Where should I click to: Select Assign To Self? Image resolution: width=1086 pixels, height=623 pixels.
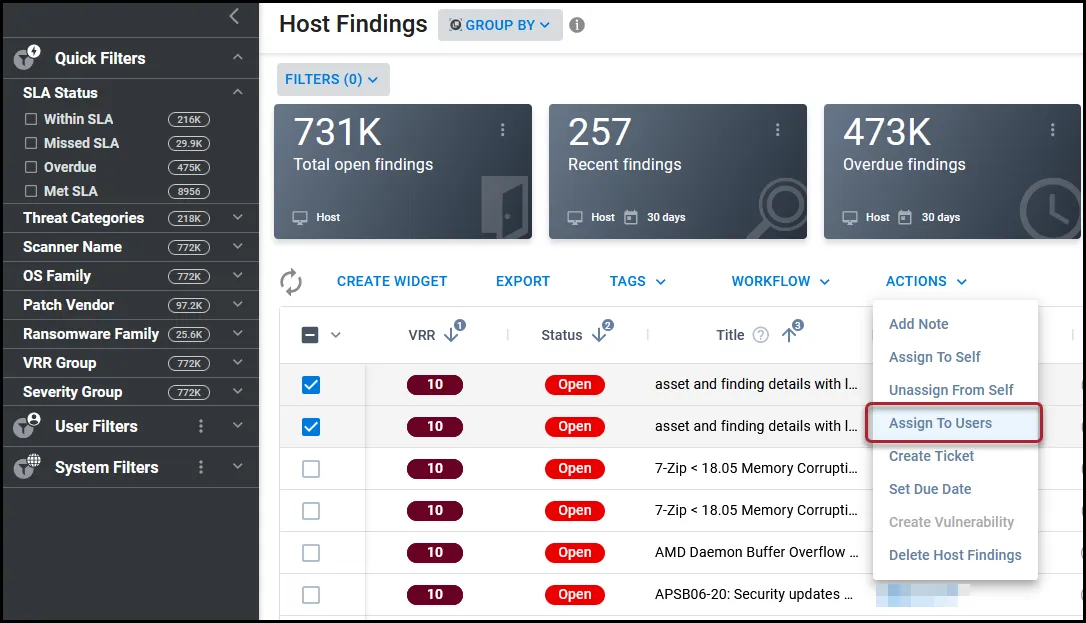point(934,357)
